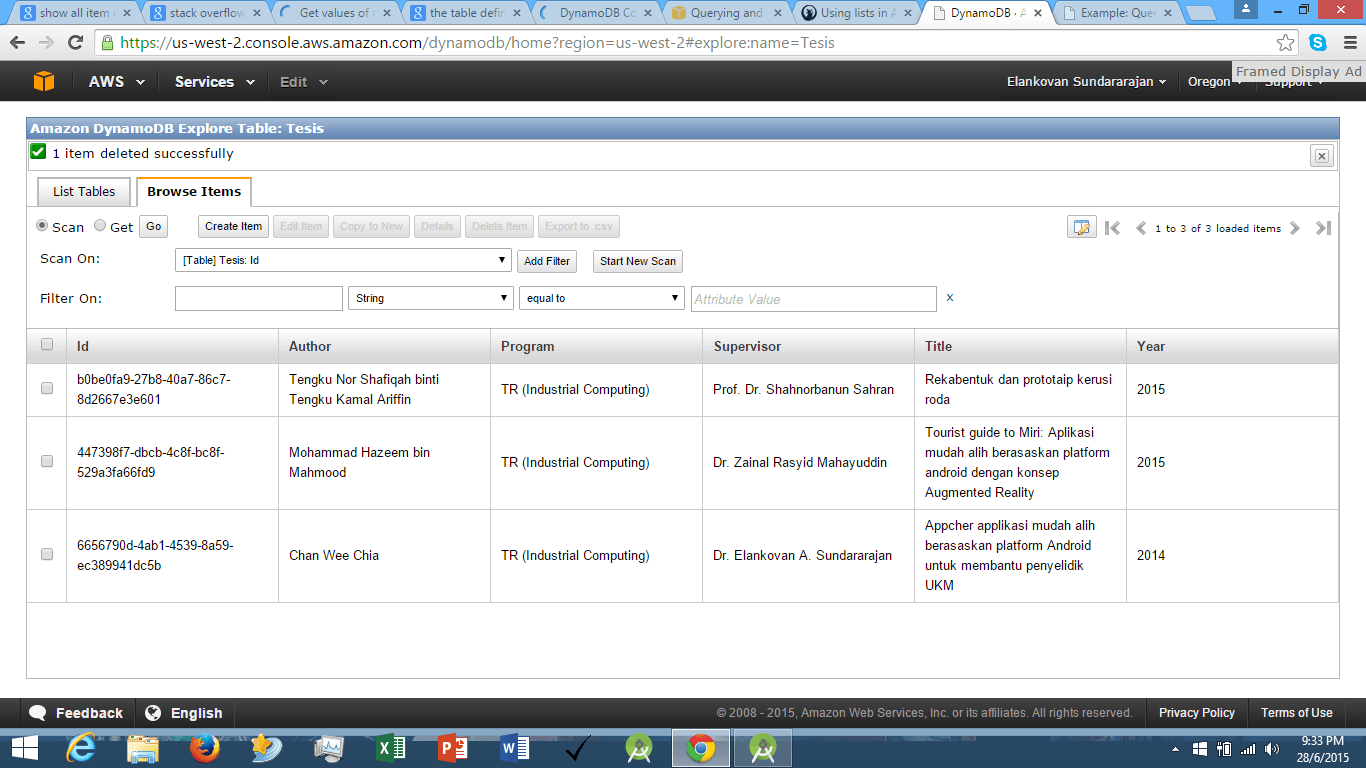Expand the Services menu
The height and width of the screenshot is (768, 1366).
pos(215,82)
